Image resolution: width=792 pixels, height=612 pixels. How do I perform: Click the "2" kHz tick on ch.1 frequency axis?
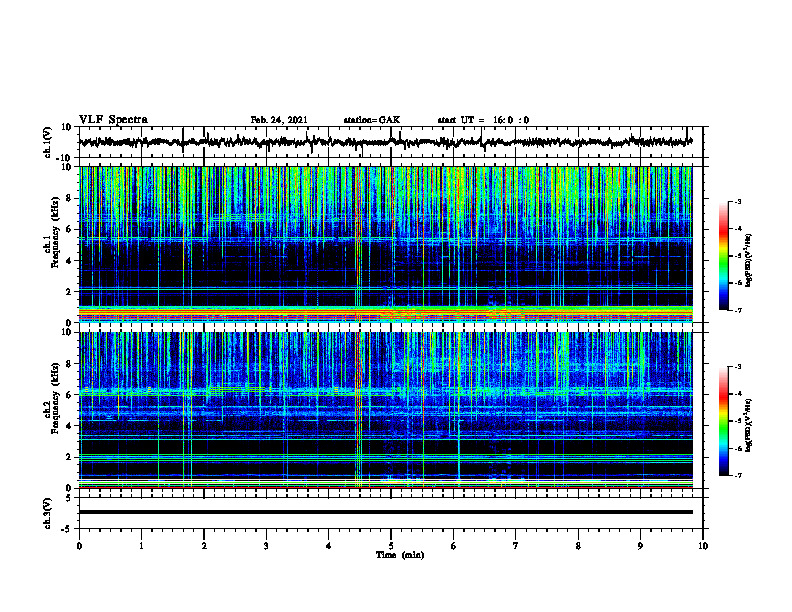69,292
